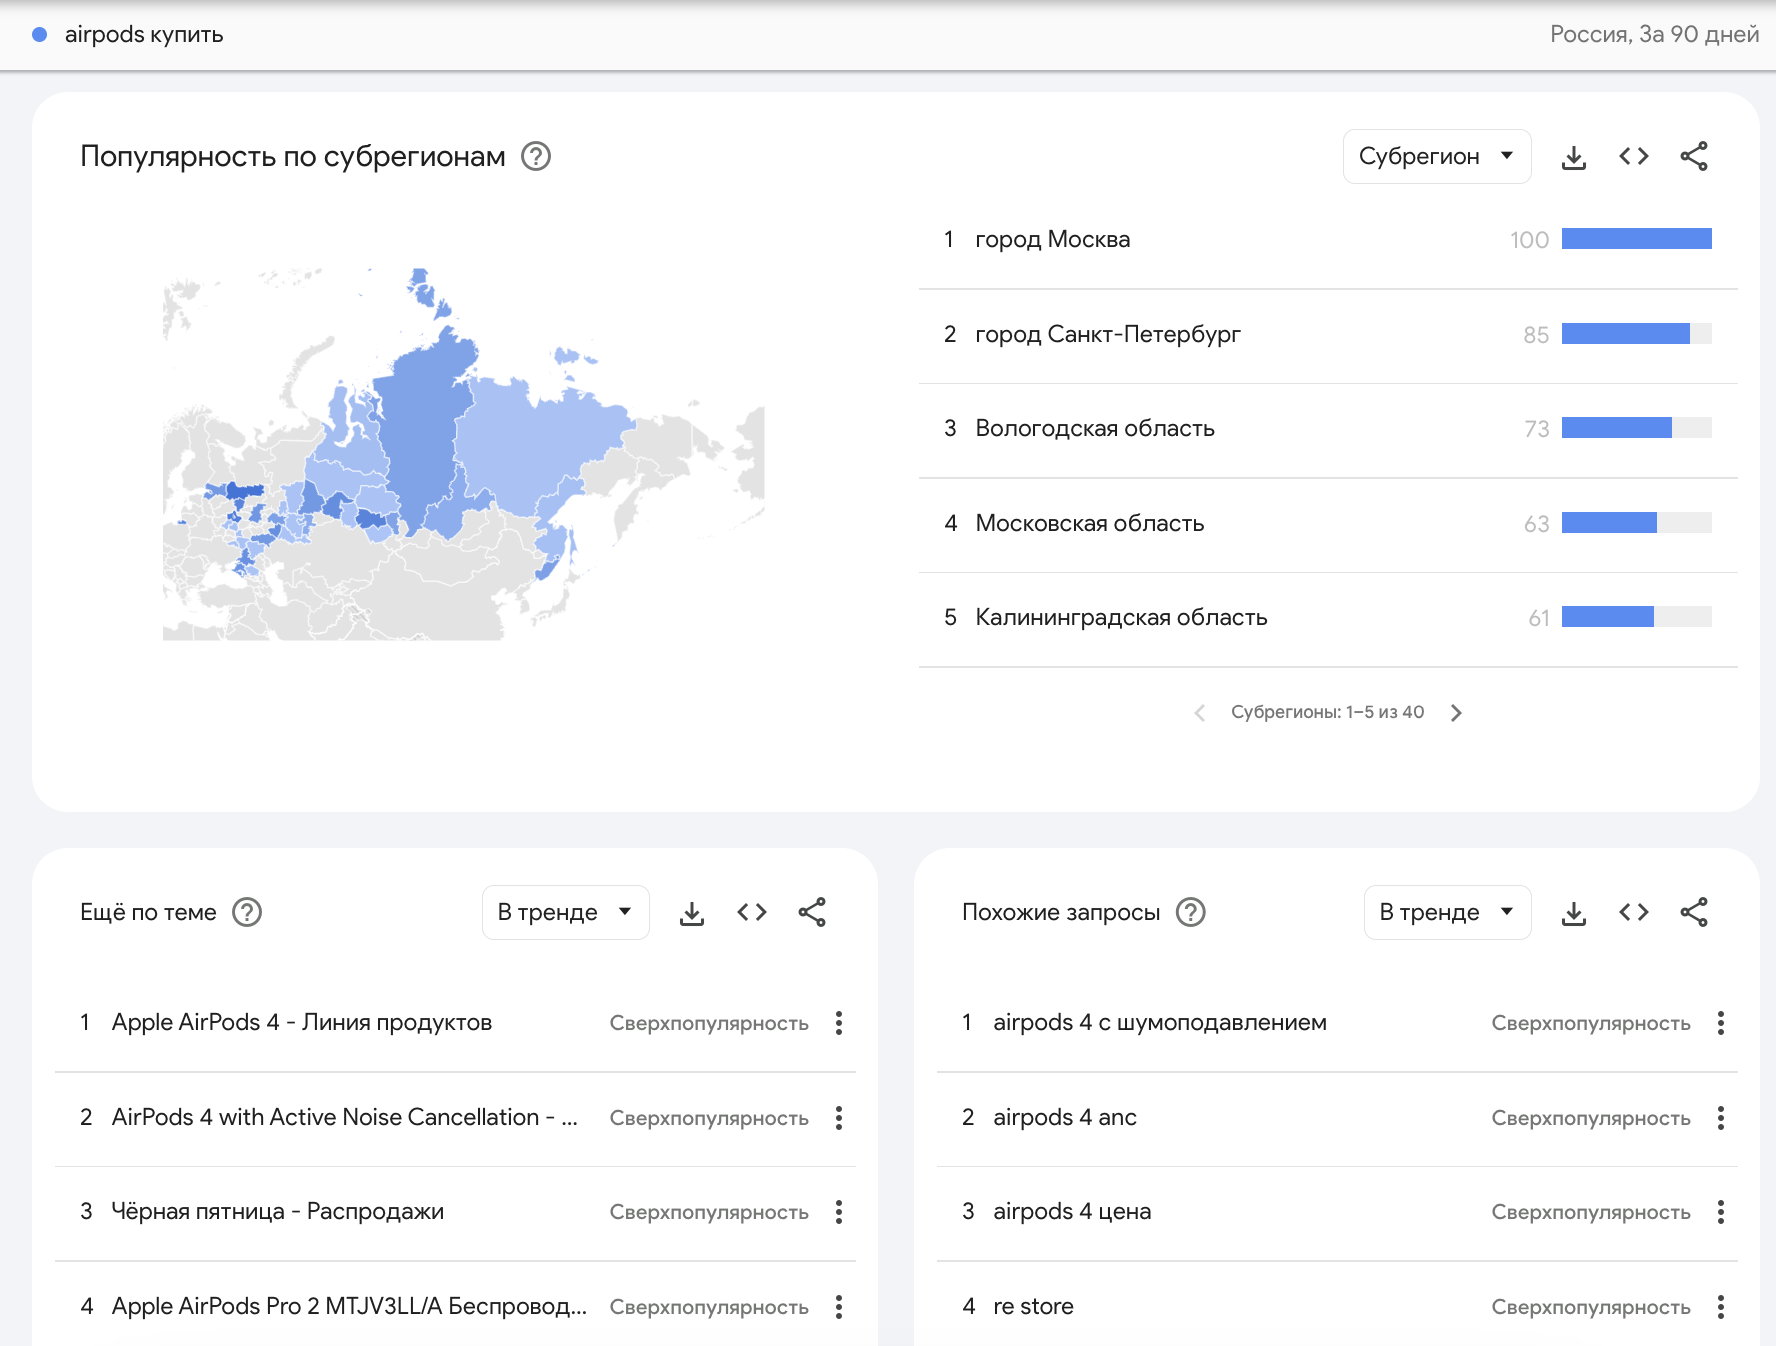Open topic Apple AirPods 4 - Линия продуктов

click(302, 1022)
